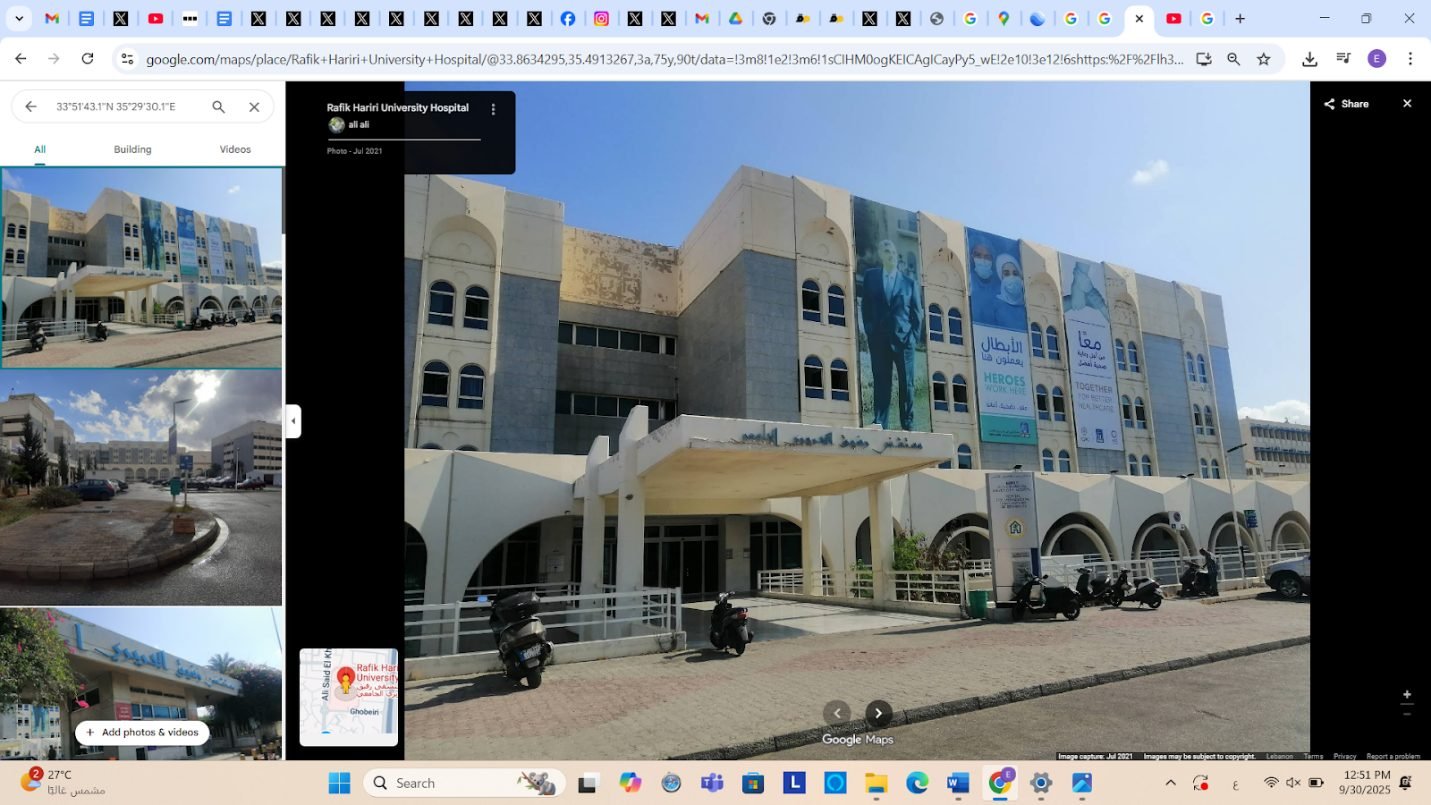Screen dimensions: 1431x805
Task: Go back from the coordinates search
Action: (31, 107)
